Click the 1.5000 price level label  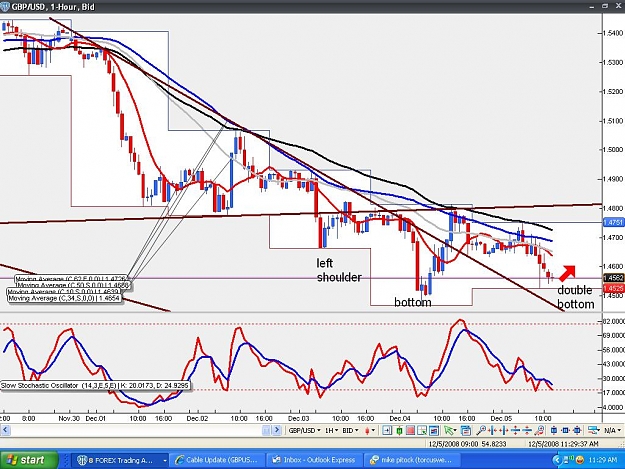click(613, 150)
